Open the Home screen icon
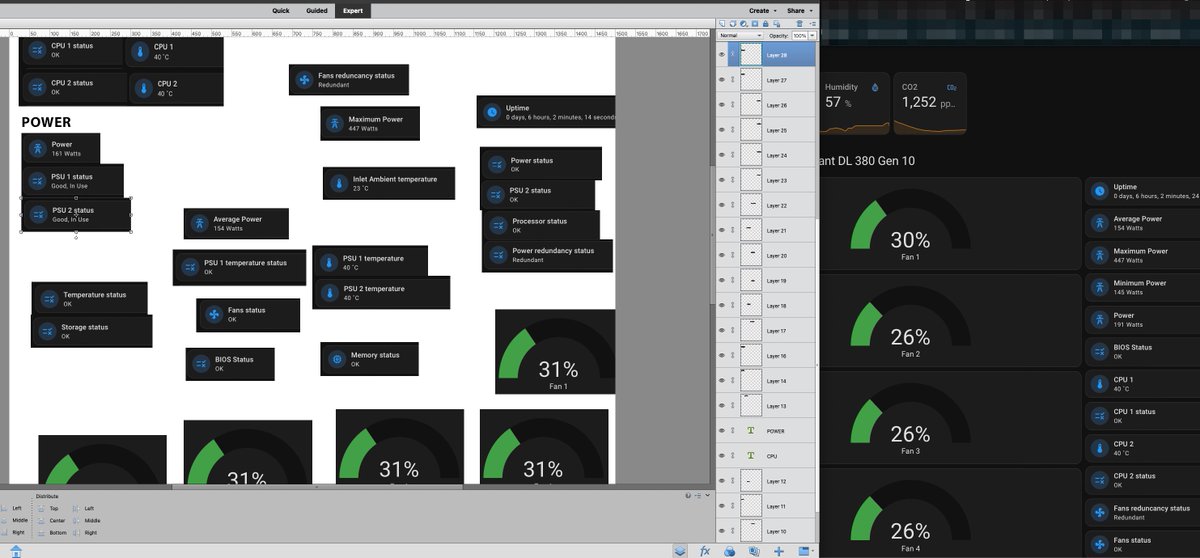 [x=15, y=551]
